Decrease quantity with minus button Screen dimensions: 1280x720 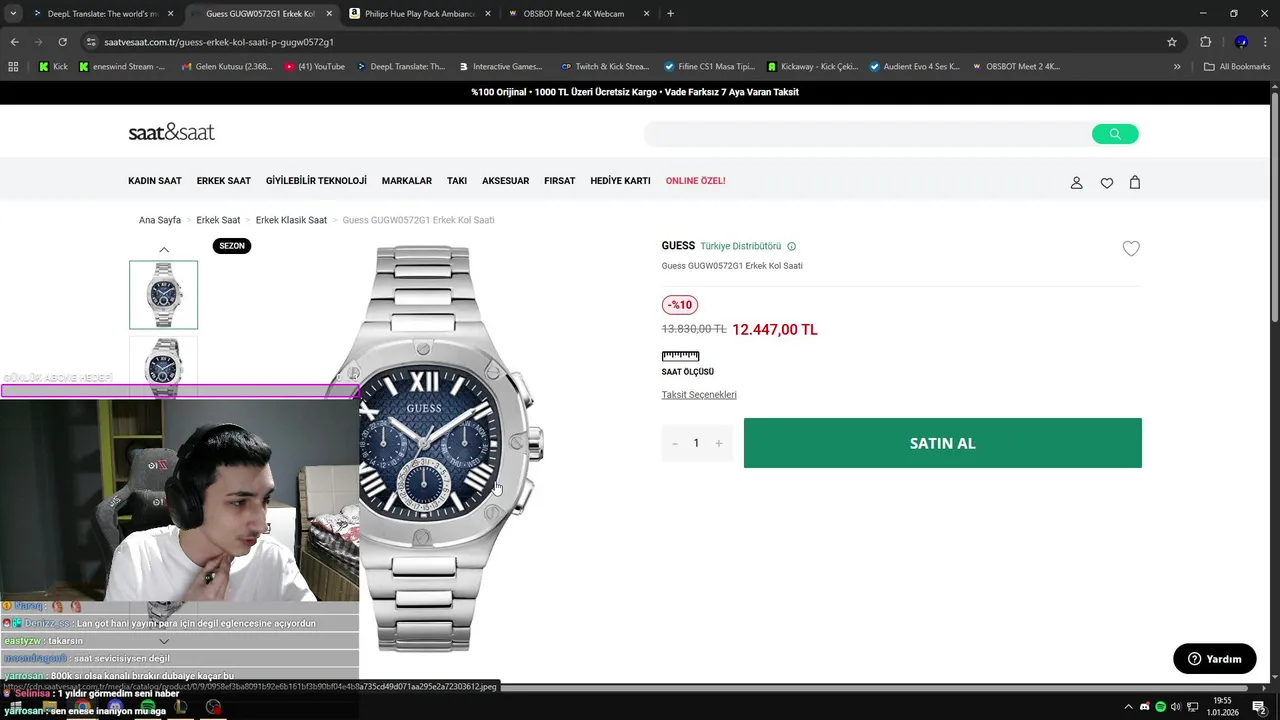click(675, 443)
